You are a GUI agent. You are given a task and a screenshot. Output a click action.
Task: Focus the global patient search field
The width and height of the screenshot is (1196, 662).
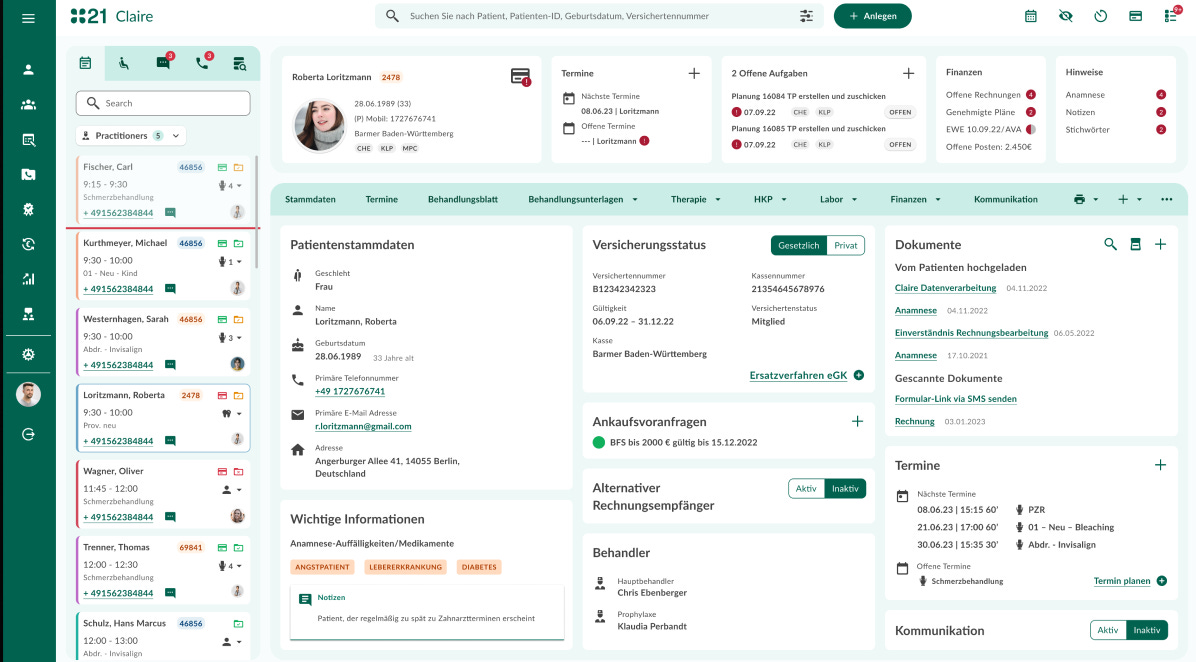pos(600,16)
